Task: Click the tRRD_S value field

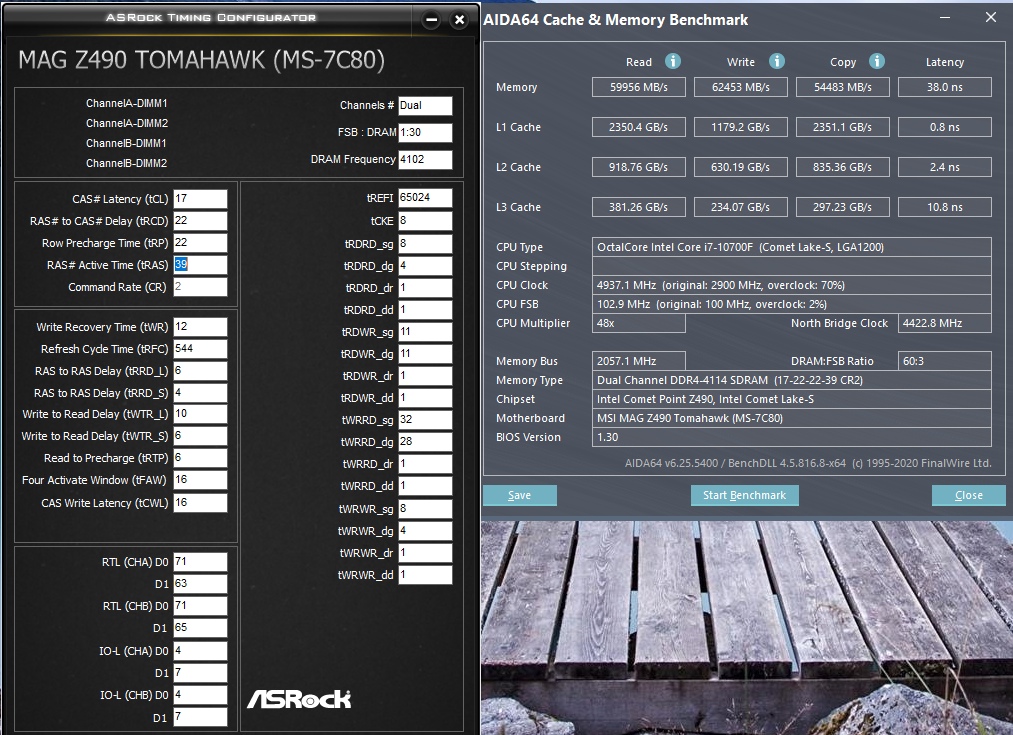Action: (x=200, y=393)
